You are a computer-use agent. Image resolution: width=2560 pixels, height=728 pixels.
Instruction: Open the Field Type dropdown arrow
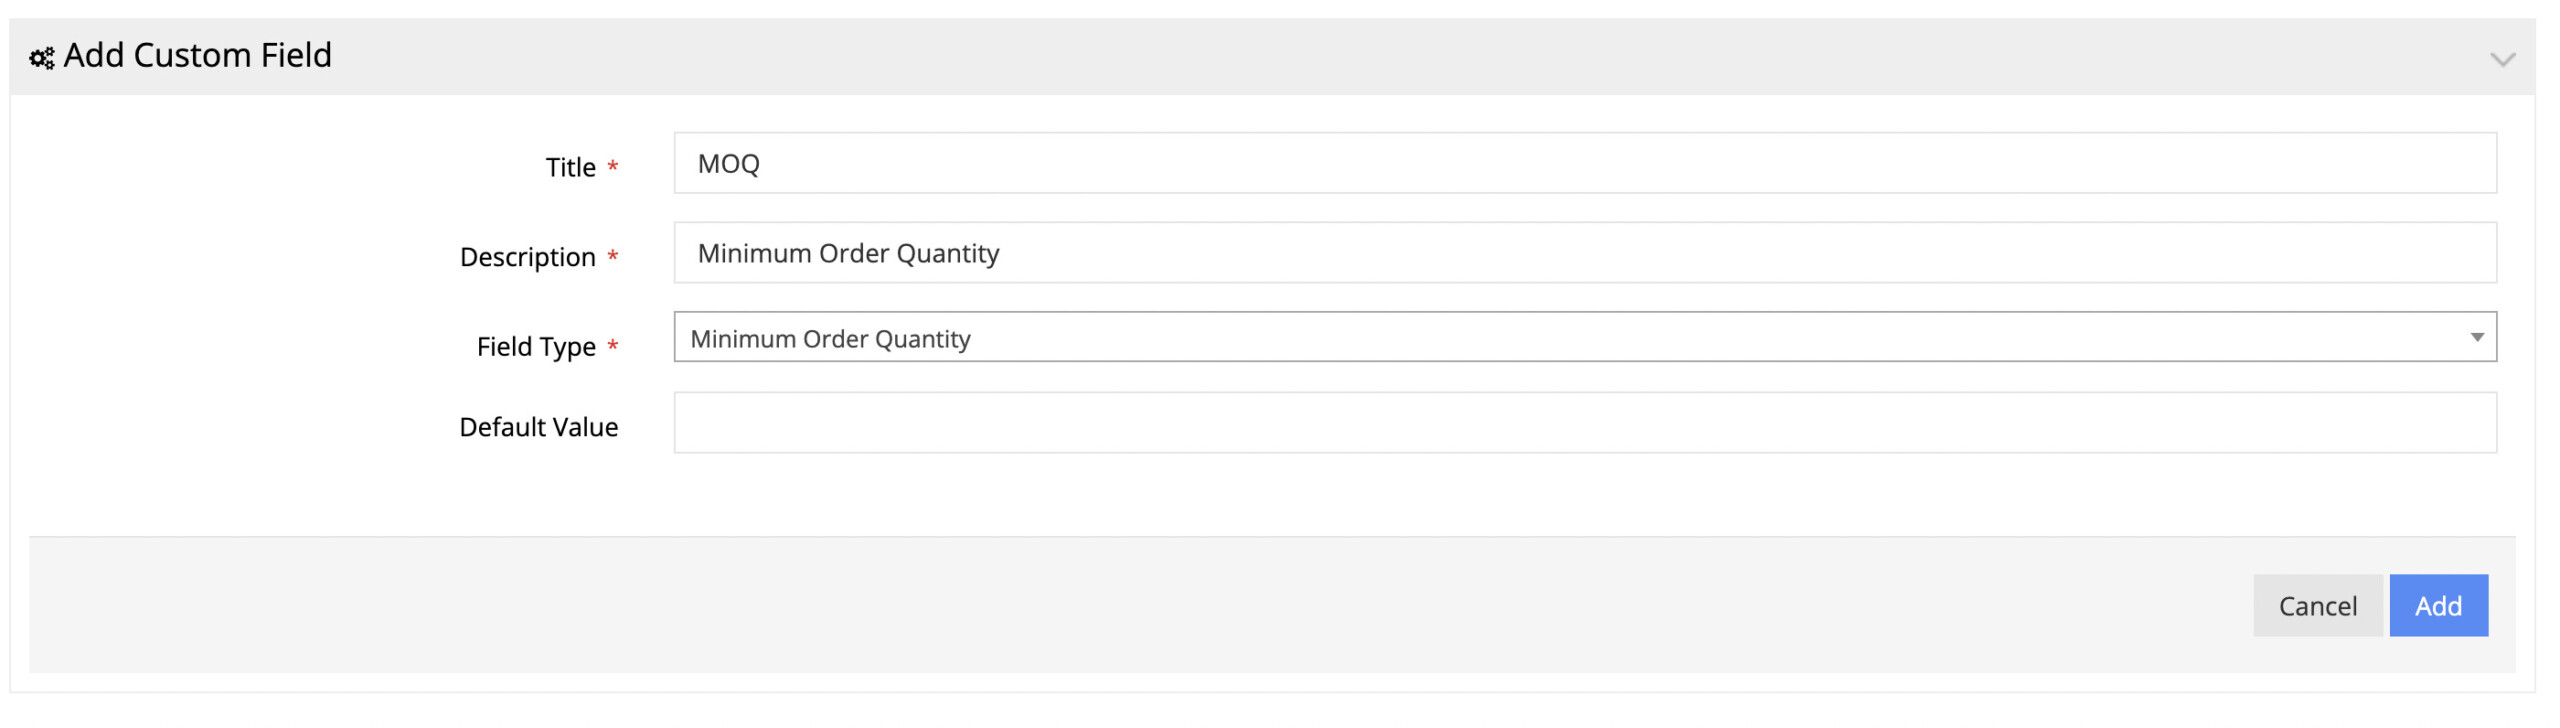point(2476,338)
